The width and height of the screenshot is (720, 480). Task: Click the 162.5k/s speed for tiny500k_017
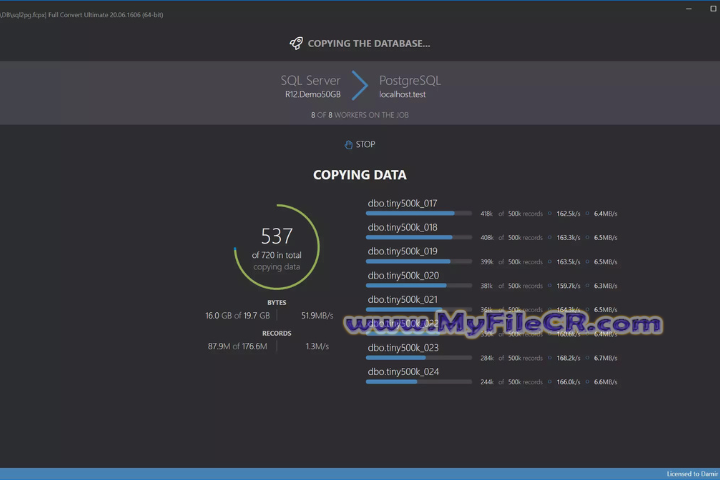click(568, 214)
